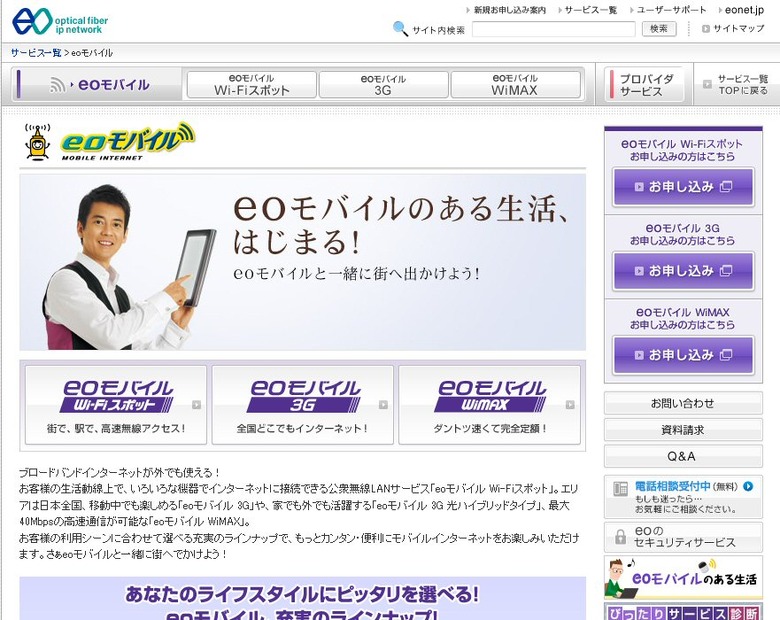Screen dimensions: 780x620
Task: Click arrow icon on the WiMAX card
Action: tap(570, 405)
